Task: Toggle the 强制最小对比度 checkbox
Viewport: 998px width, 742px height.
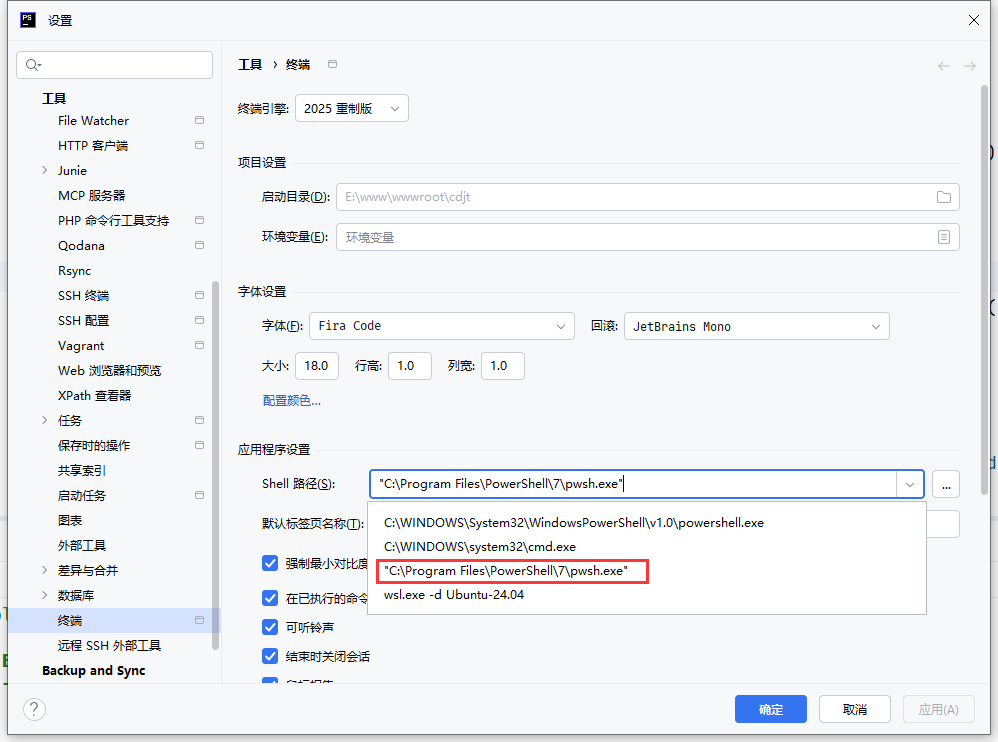Action: [x=270, y=563]
